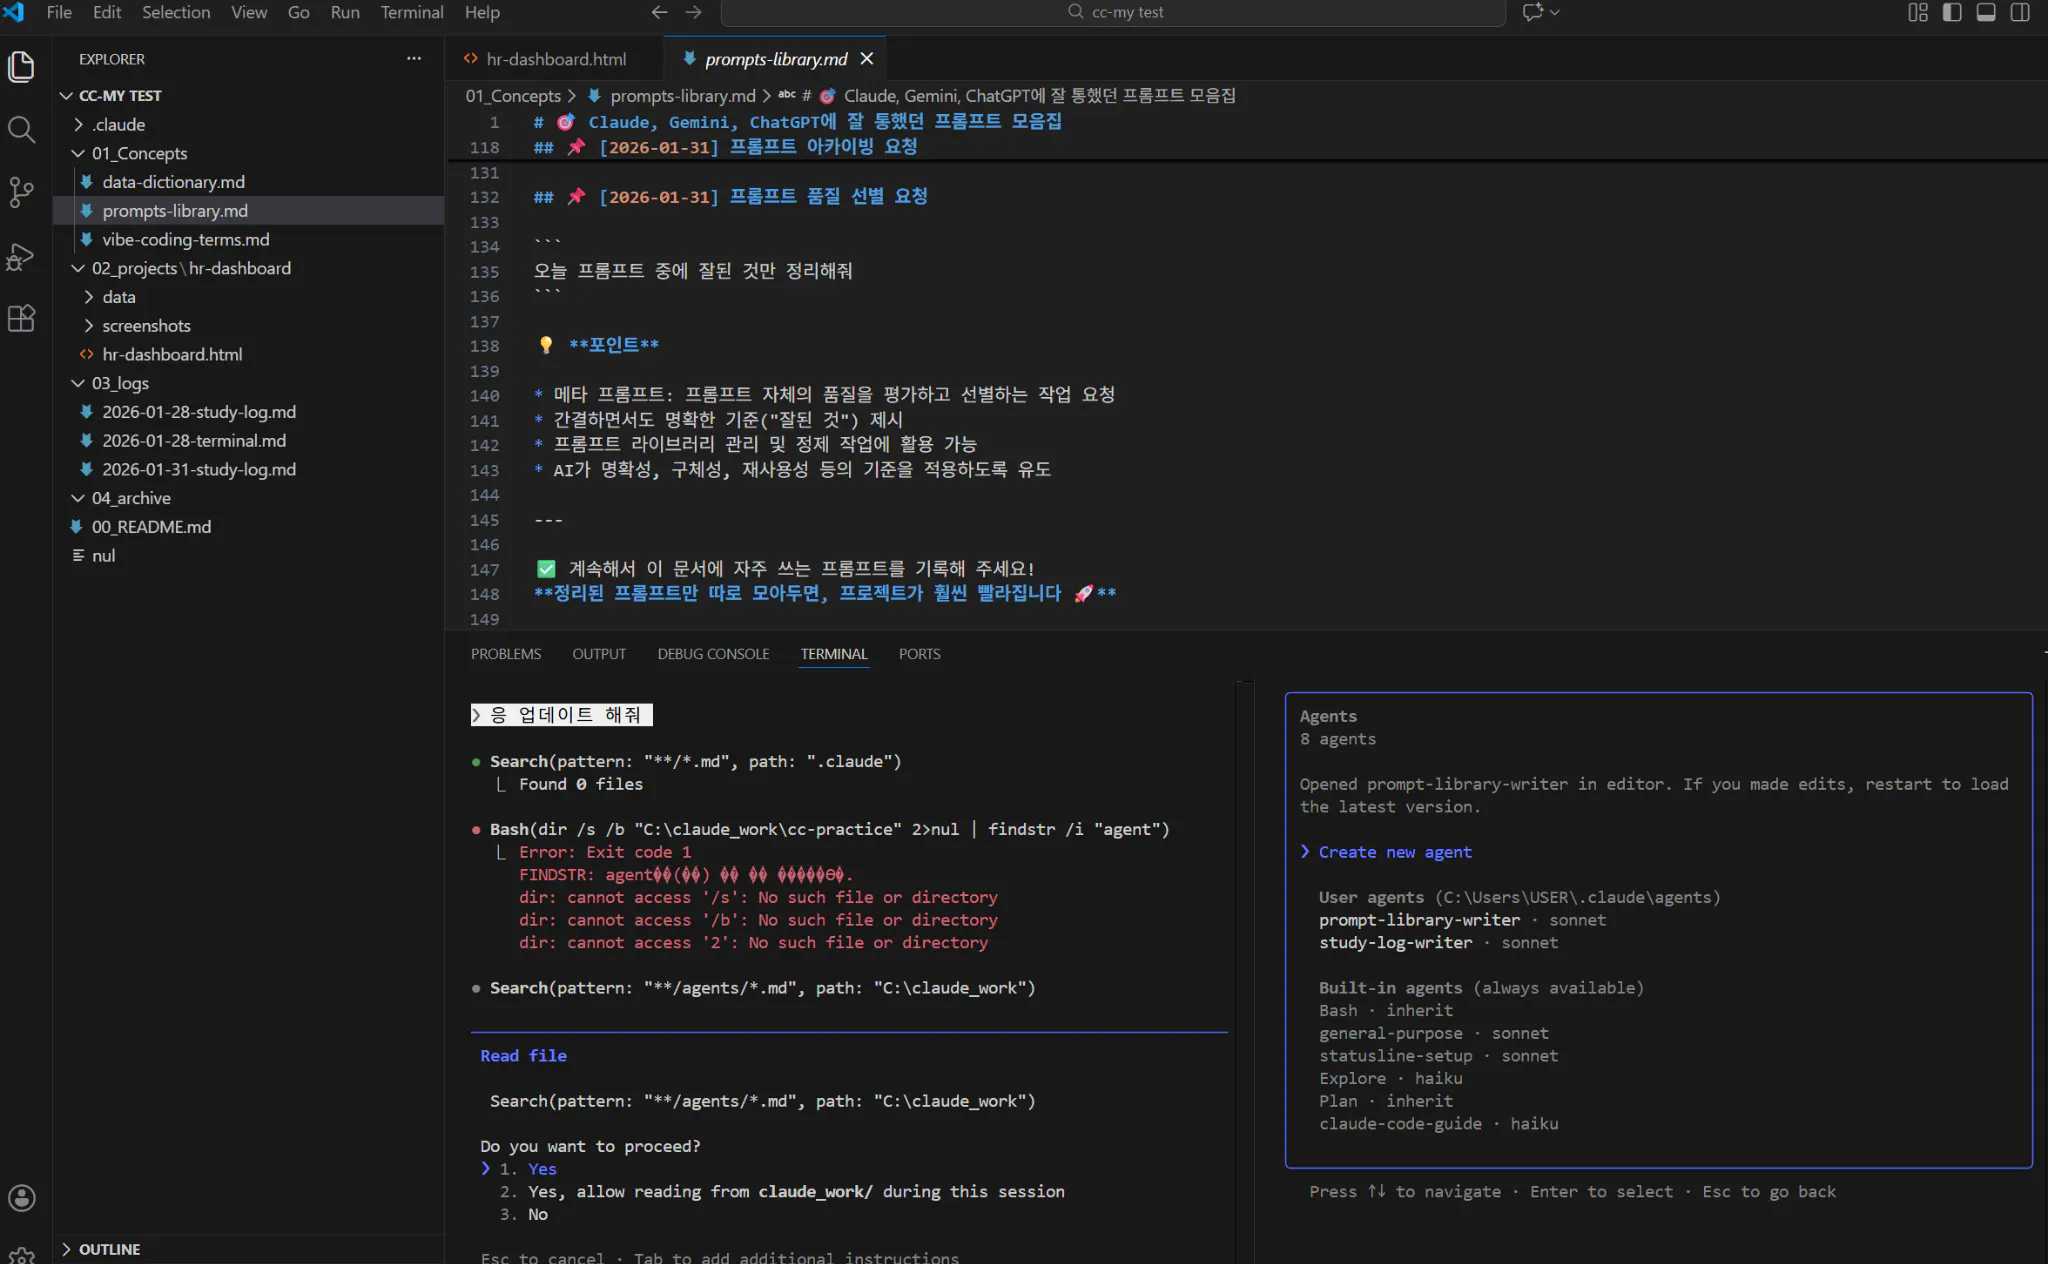Open the Terminal menu
Viewport: 2048px width, 1264px height.
point(412,12)
